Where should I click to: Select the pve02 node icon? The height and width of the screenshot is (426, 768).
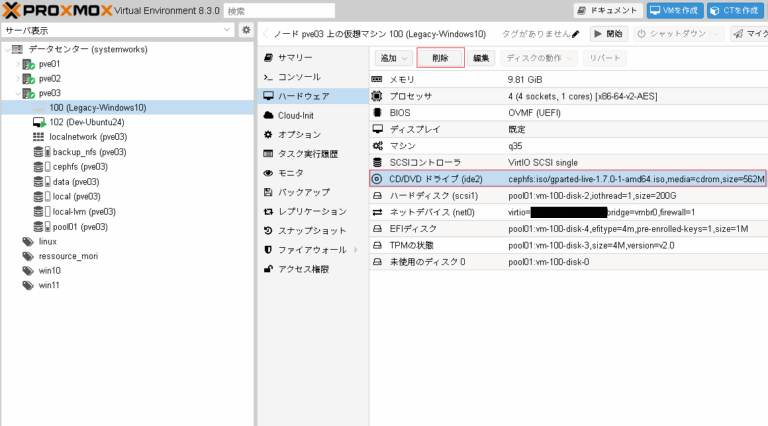[x=29, y=79]
